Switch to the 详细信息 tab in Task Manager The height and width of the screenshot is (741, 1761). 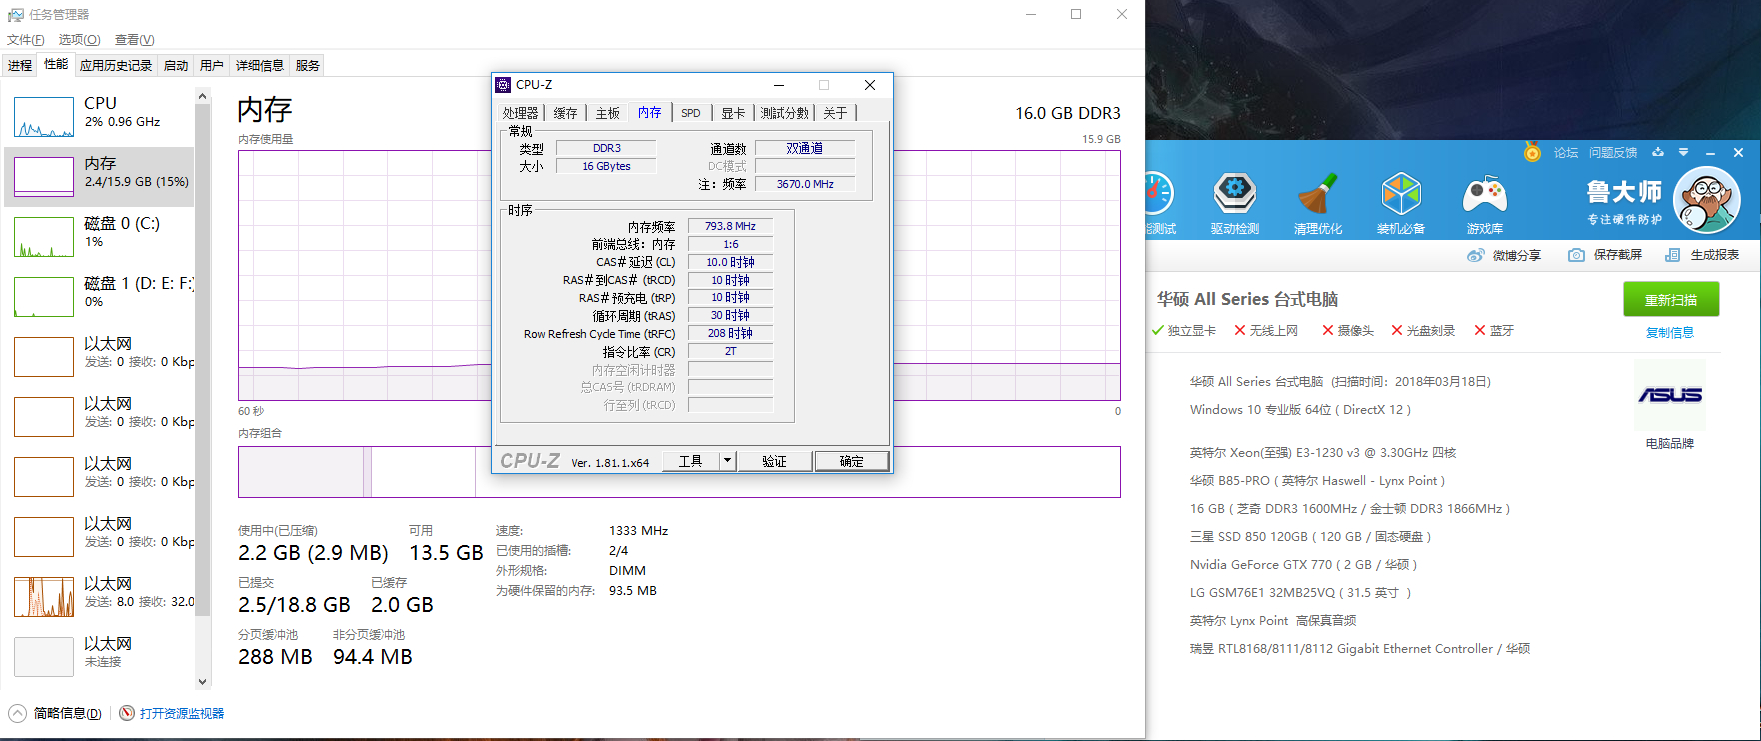(260, 65)
